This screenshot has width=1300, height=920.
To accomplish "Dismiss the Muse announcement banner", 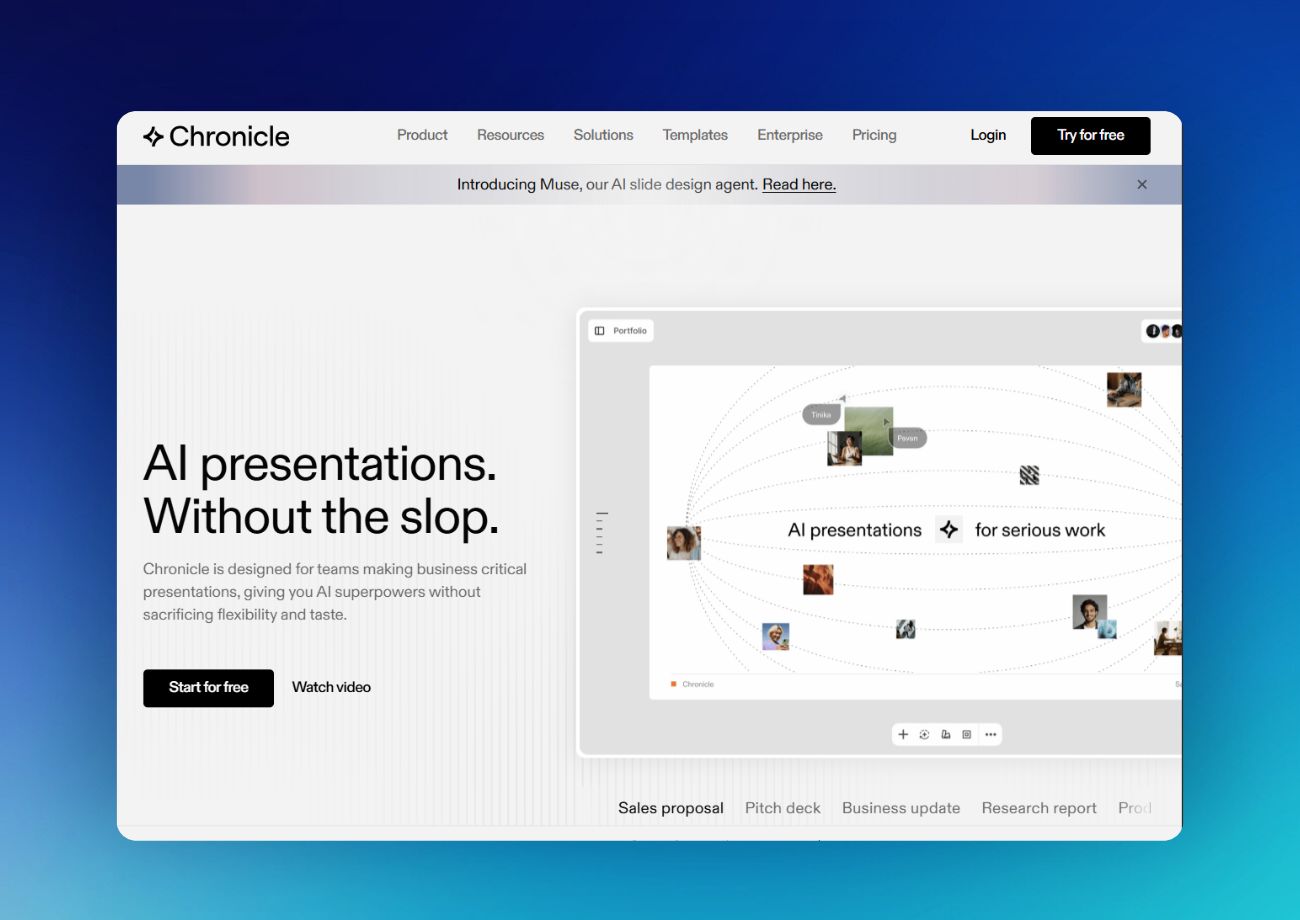I will (x=1142, y=185).
